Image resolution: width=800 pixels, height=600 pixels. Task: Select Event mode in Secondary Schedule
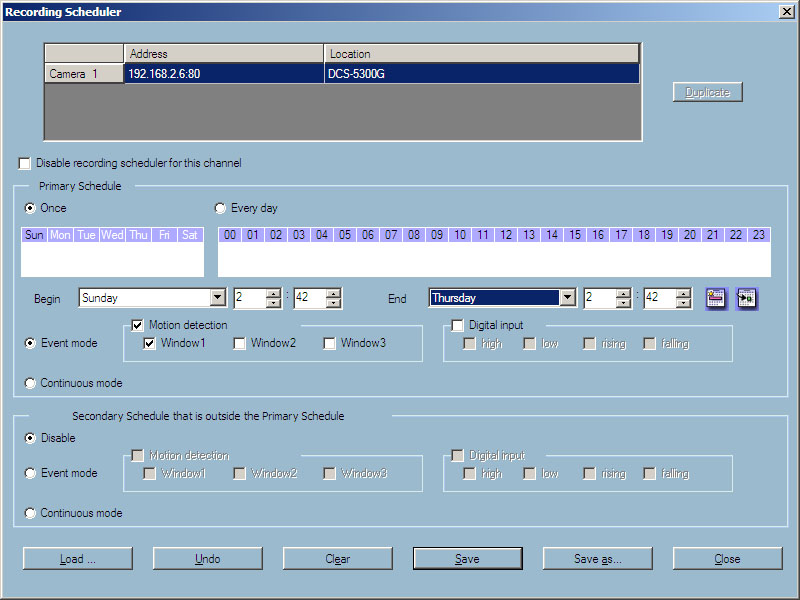[31, 473]
